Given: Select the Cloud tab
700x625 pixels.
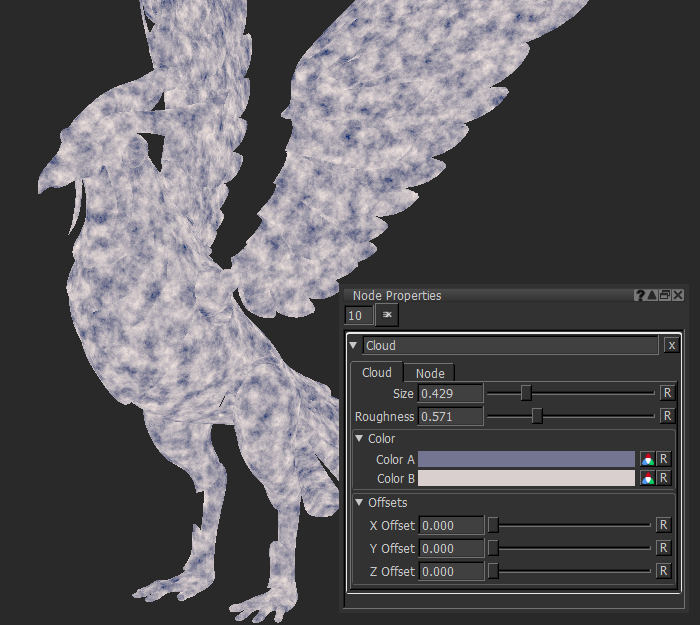Looking at the screenshot, I should 377,373.
